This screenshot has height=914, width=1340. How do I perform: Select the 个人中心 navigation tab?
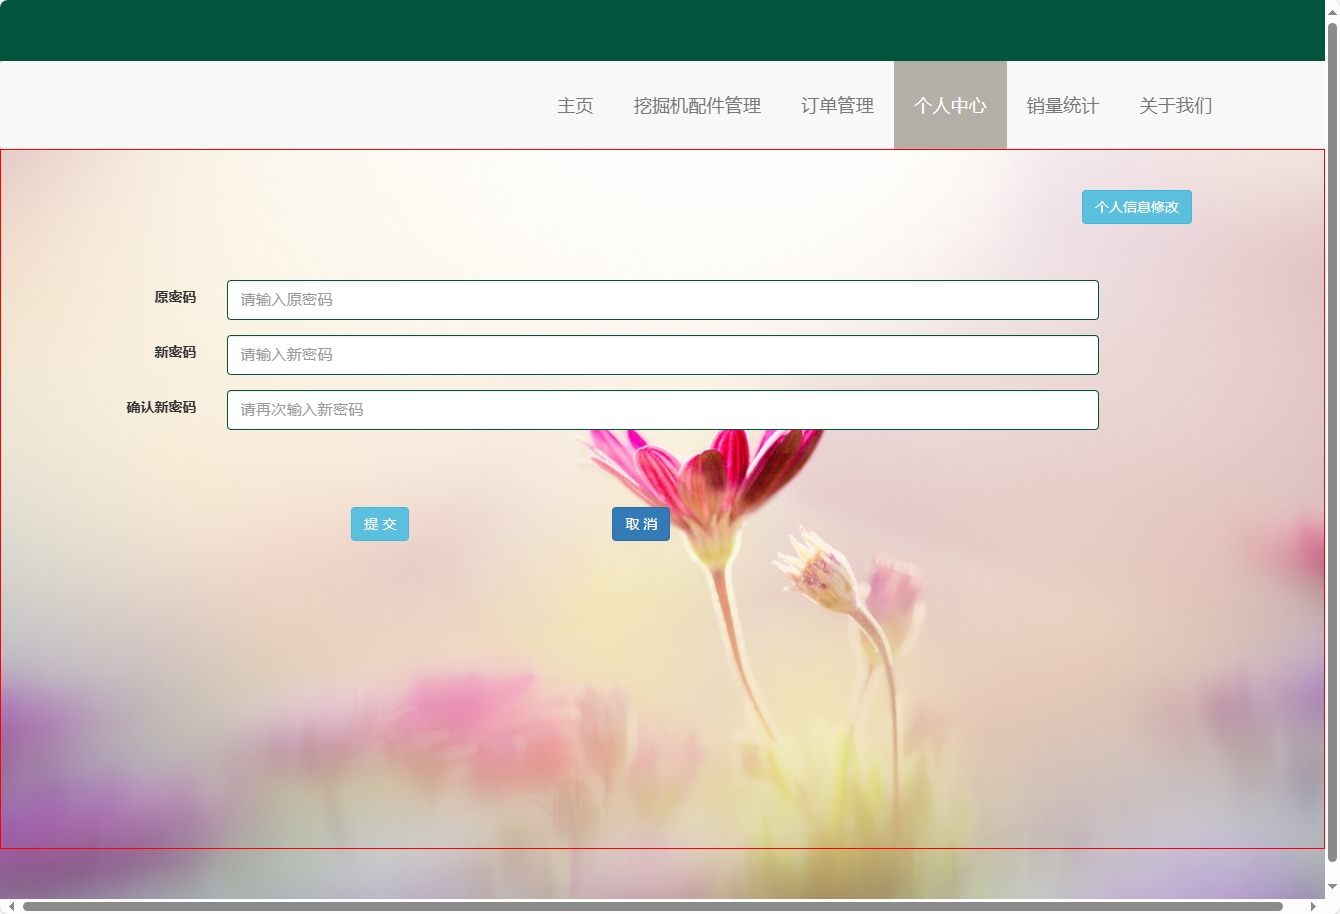950,105
